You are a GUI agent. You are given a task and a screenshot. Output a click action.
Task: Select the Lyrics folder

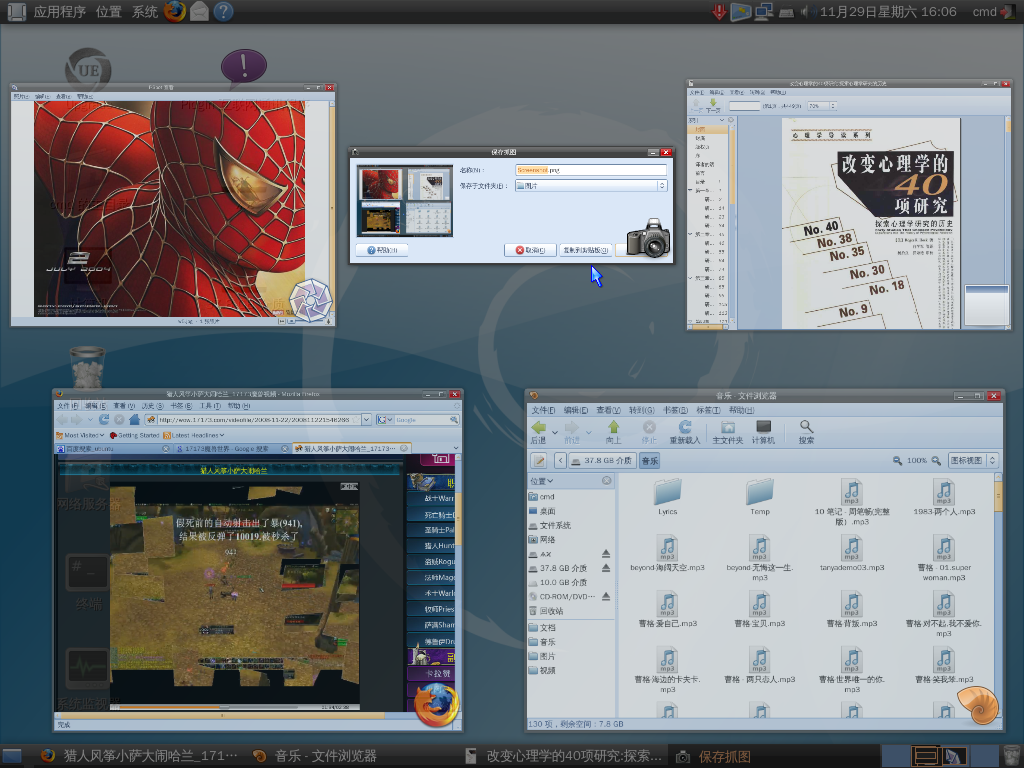click(x=667, y=498)
